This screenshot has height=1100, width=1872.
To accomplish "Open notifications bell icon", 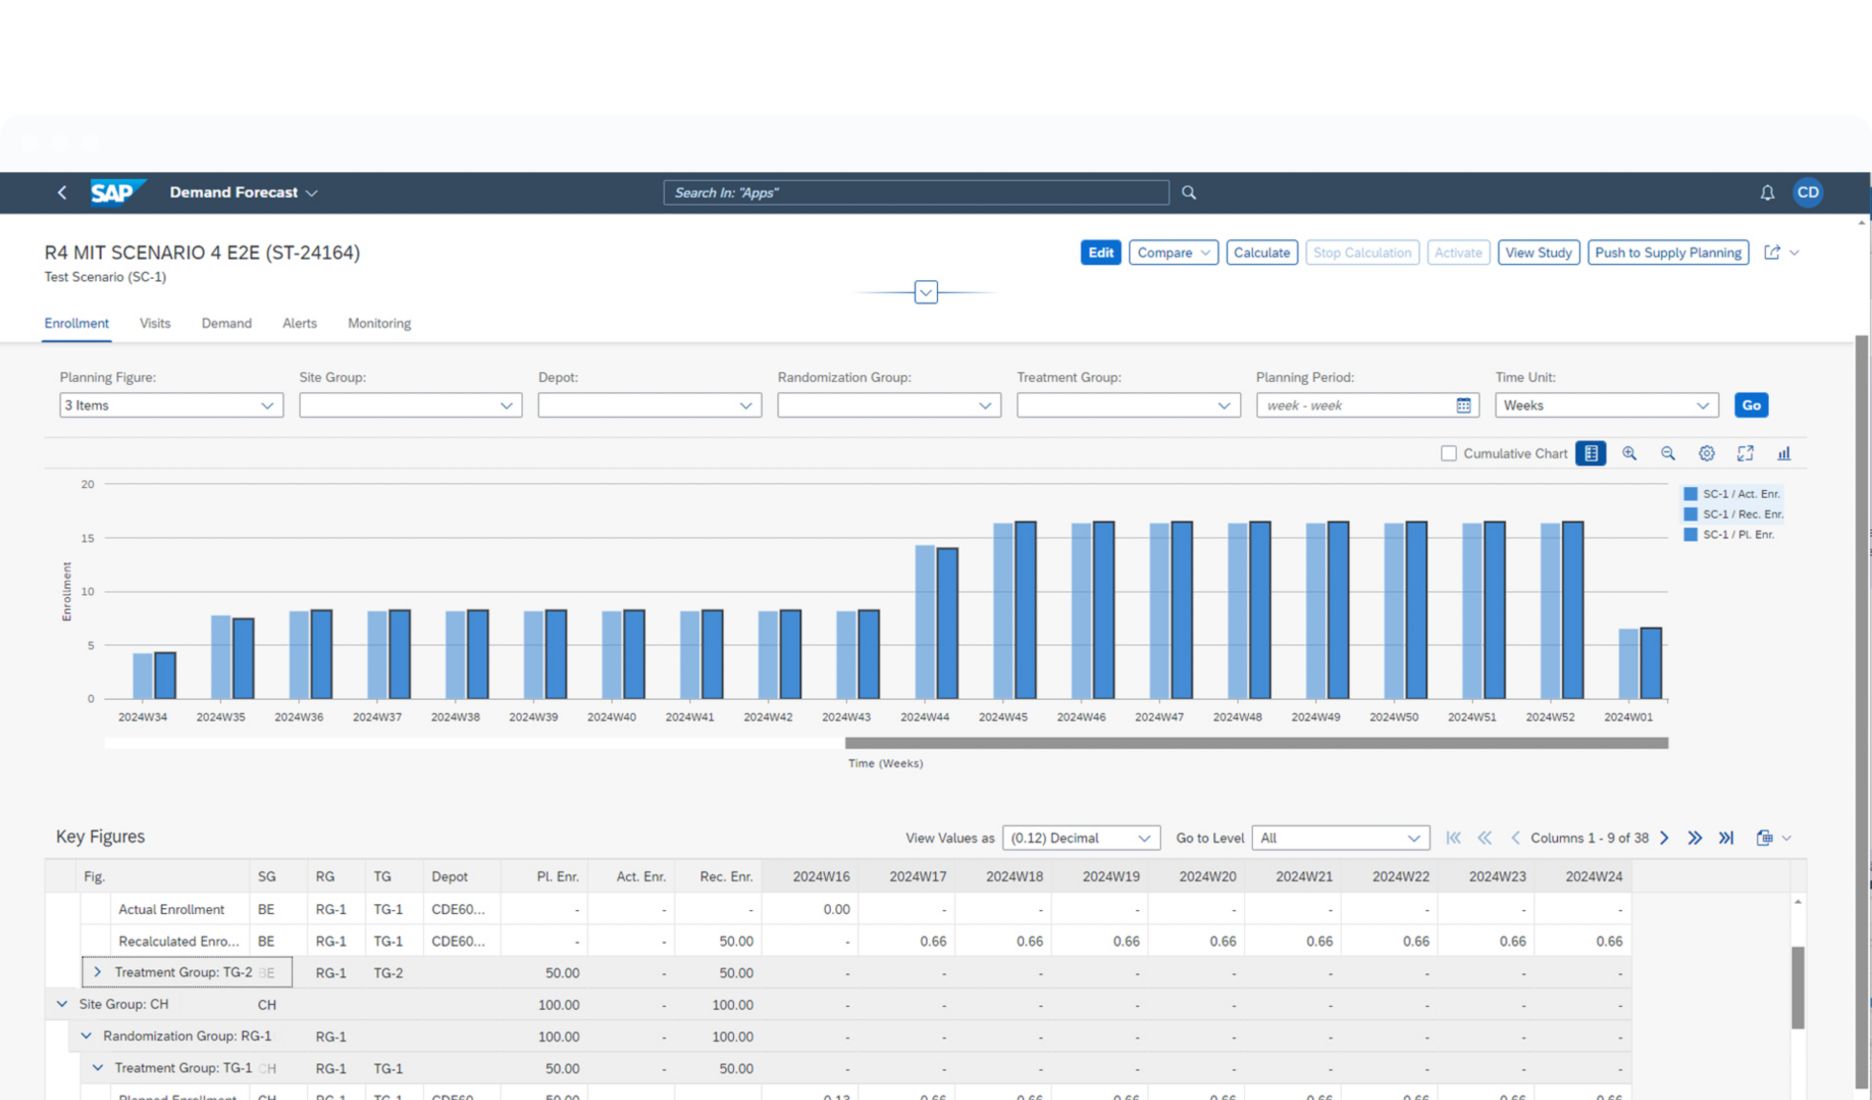I will [1767, 193].
